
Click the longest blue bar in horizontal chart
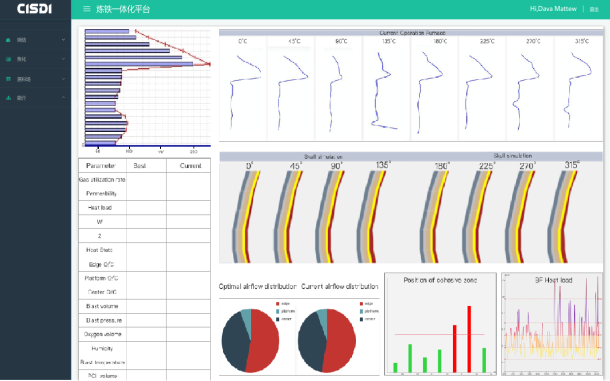pyautogui.click(x=139, y=64)
